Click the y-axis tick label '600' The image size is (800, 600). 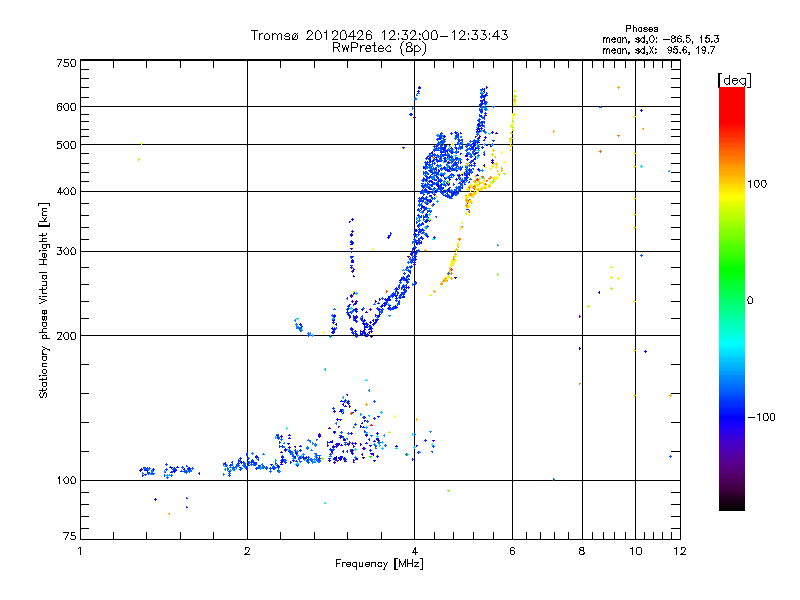(x=66, y=107)
